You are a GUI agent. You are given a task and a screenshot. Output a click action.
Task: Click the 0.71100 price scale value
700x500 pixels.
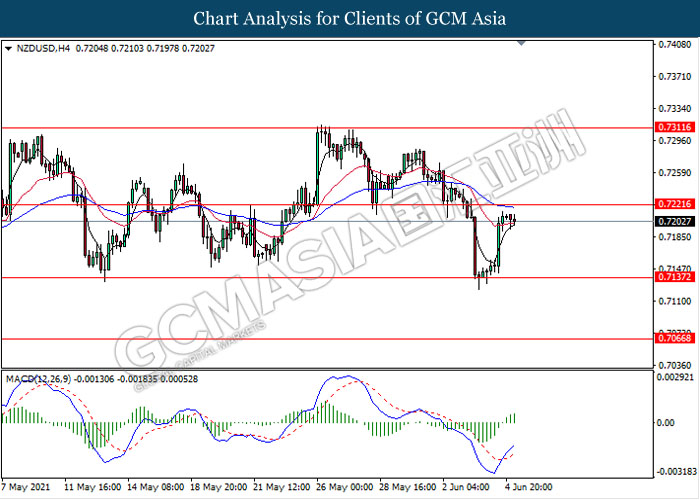(x=675, y=301)
